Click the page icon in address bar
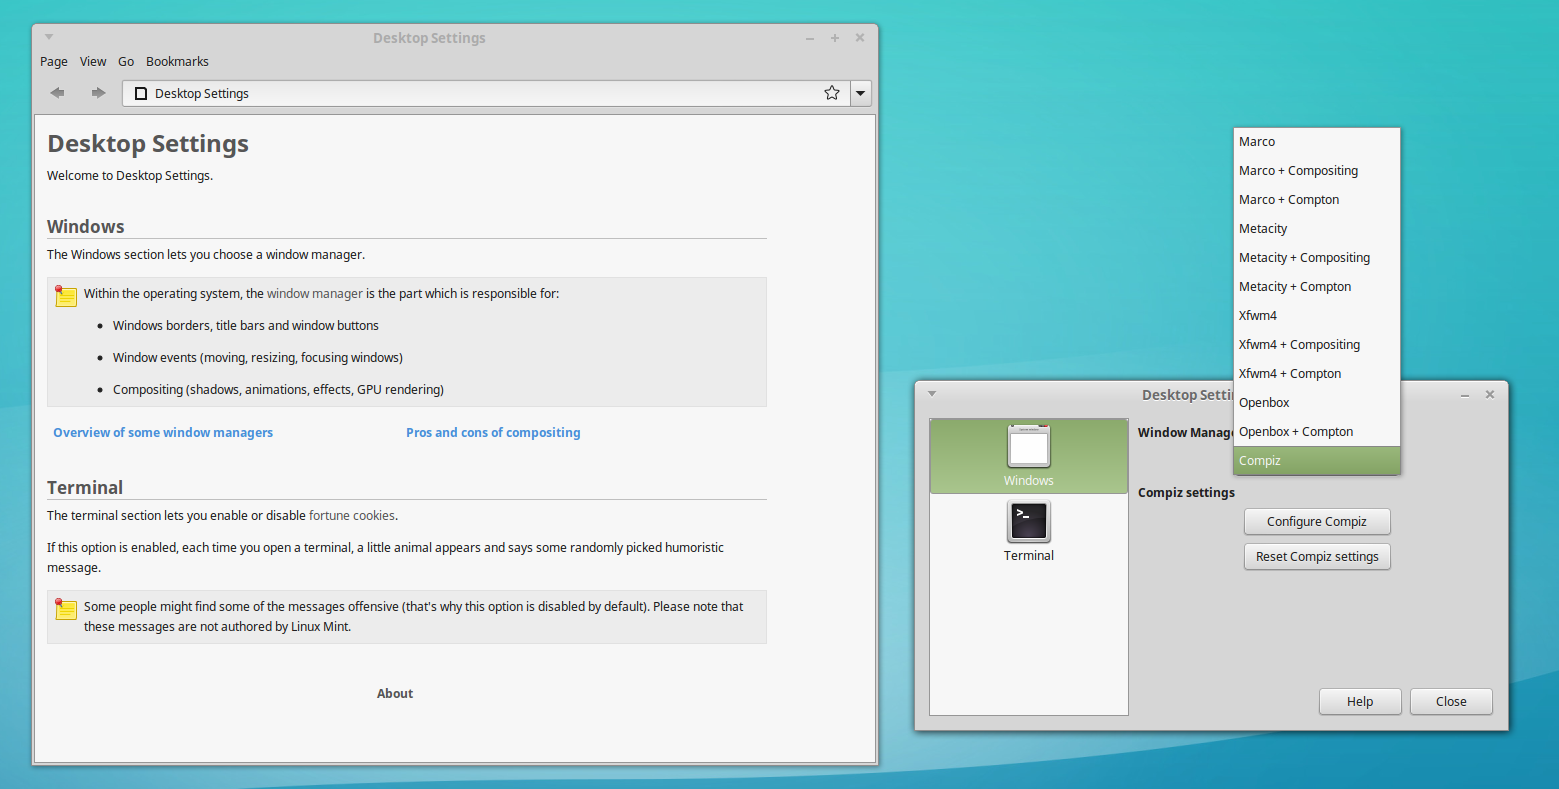The width and height of the screenshot is (1559, 789). tap(141, 93)
